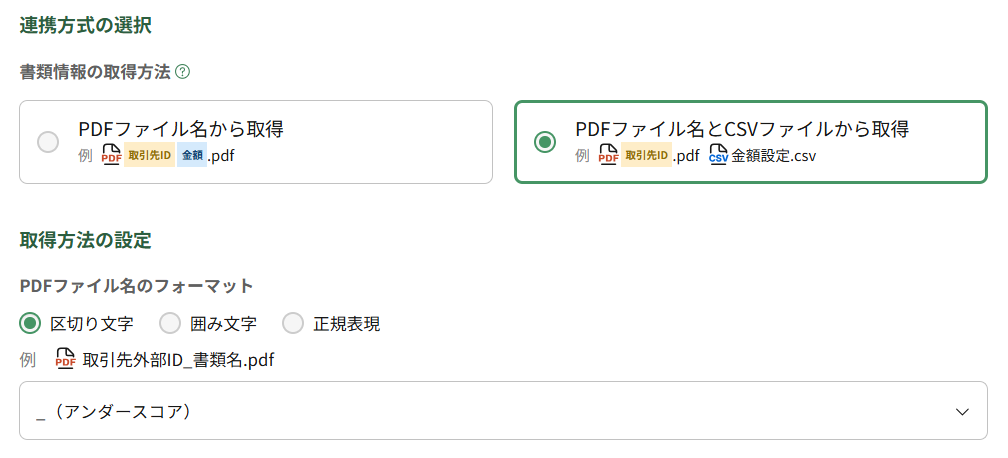Click the PDF icon beside 取引先外部ID_書類名.pdf

(x=65, y=359)
